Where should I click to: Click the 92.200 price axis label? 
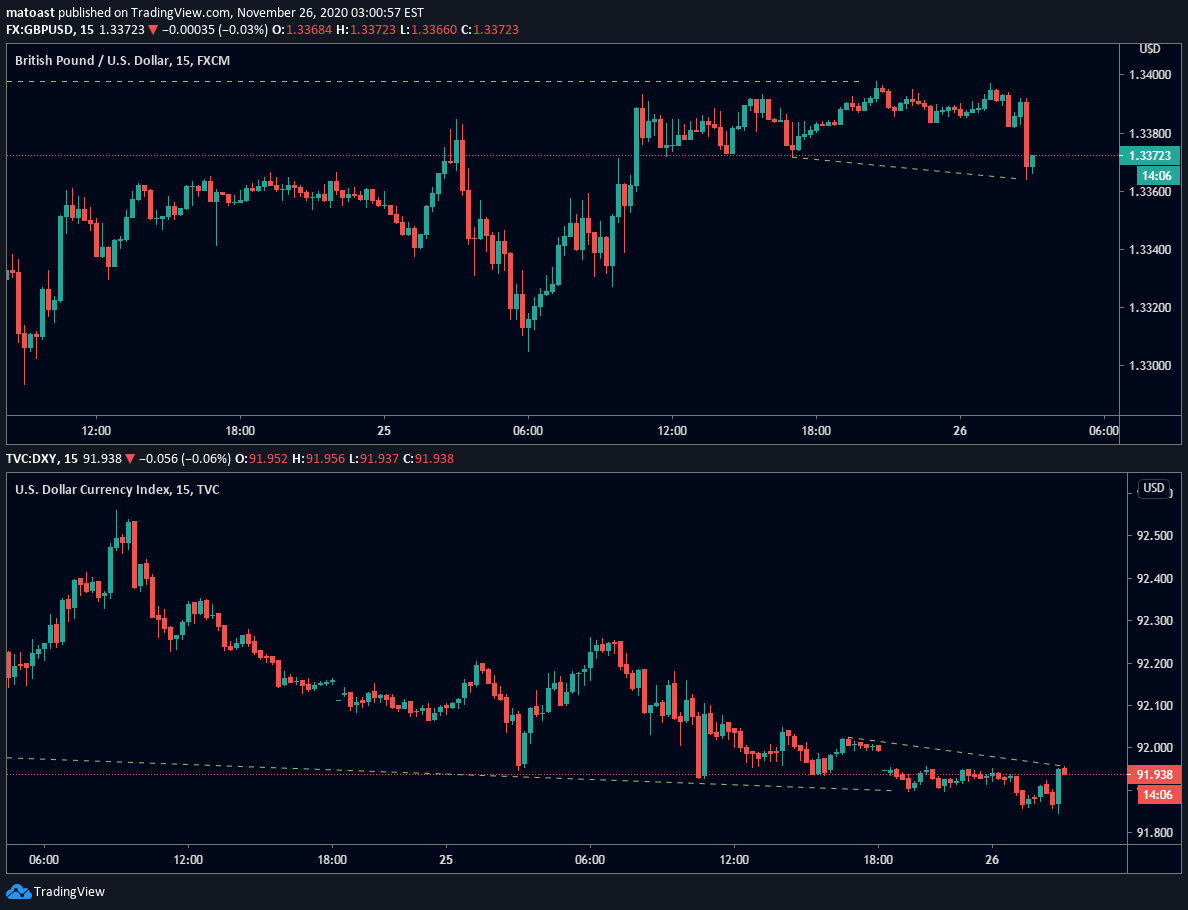click(x=1155, y=664)
